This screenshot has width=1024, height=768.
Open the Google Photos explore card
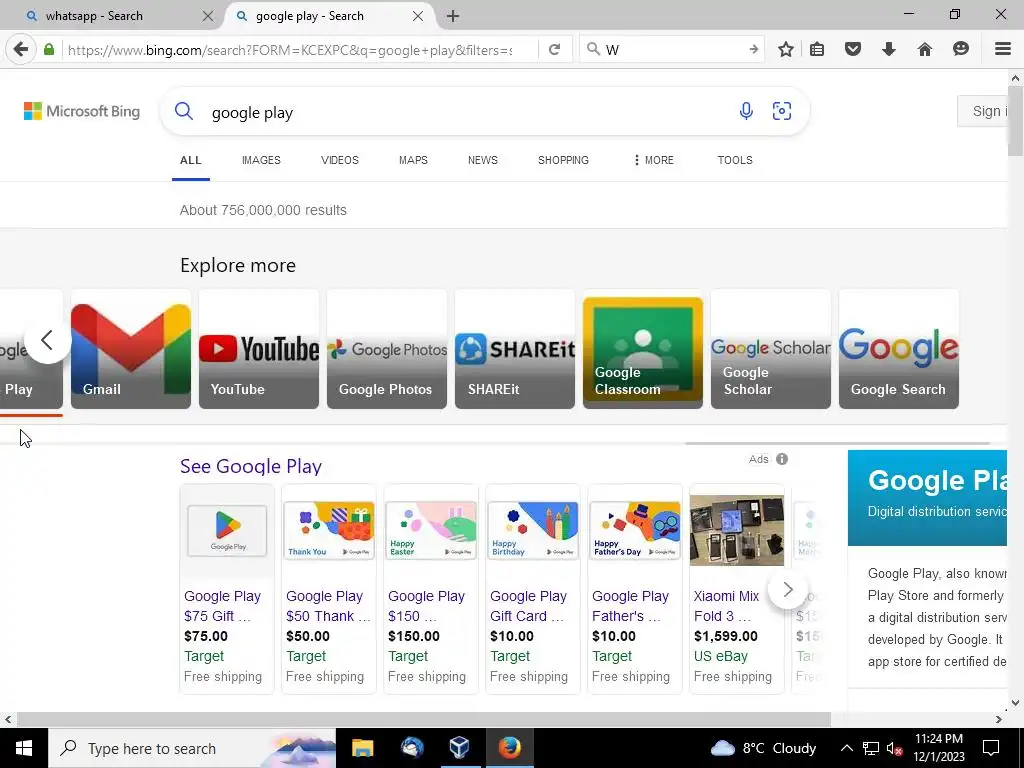pos(387,349)
